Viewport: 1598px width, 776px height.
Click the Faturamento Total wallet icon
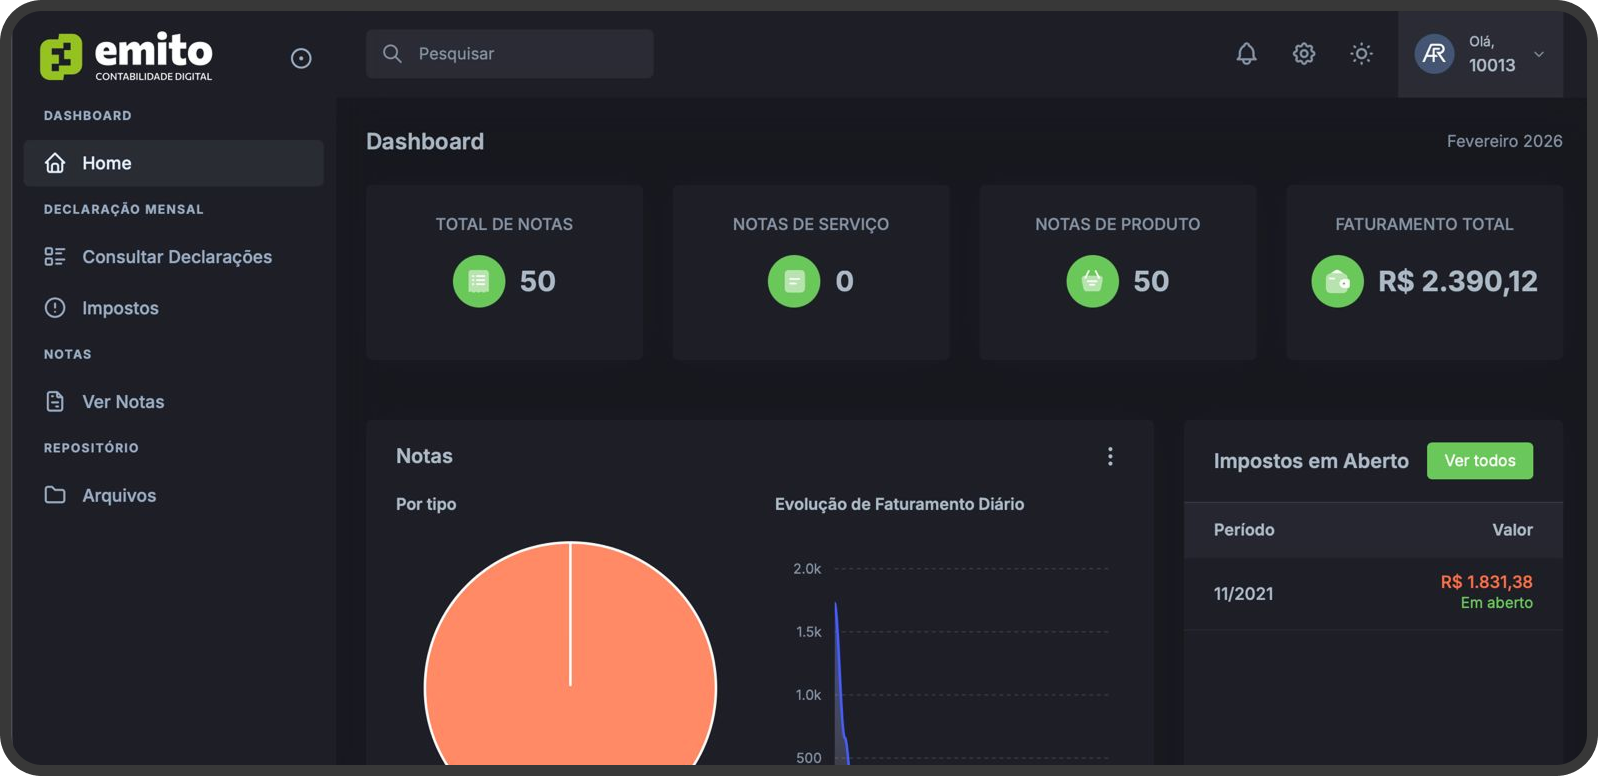[x=1337, y=282]
